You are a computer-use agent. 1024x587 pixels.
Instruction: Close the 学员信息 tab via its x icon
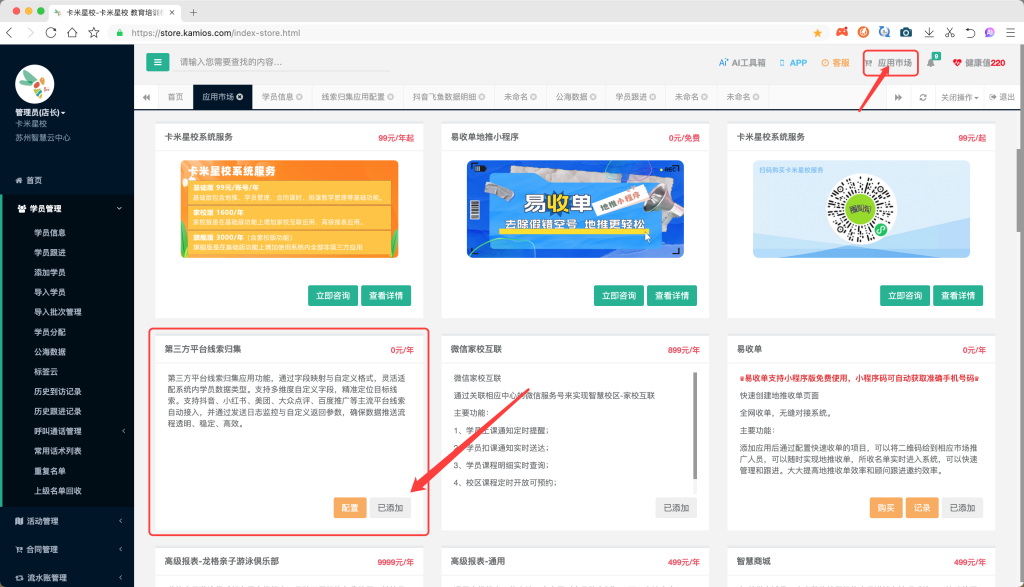pyautogui.click(x=300, y=97)
